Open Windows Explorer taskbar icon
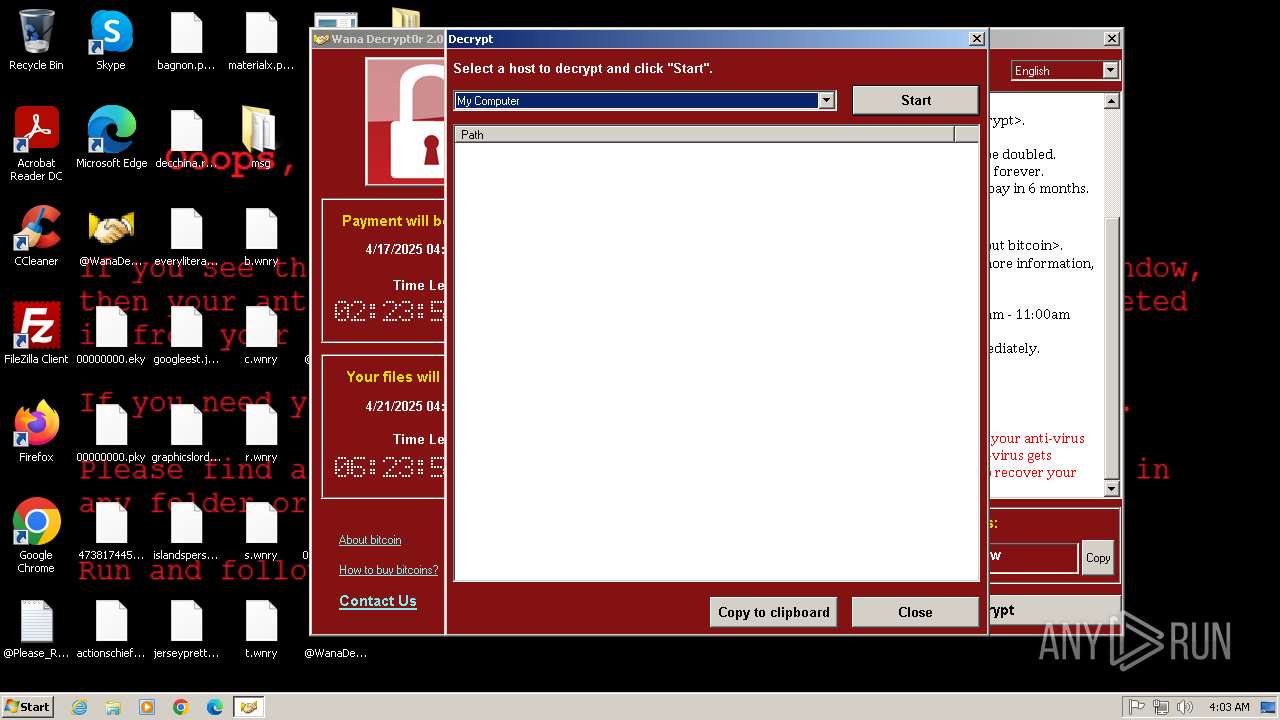The image size is (1280, 720). click(x=113, y=707)
